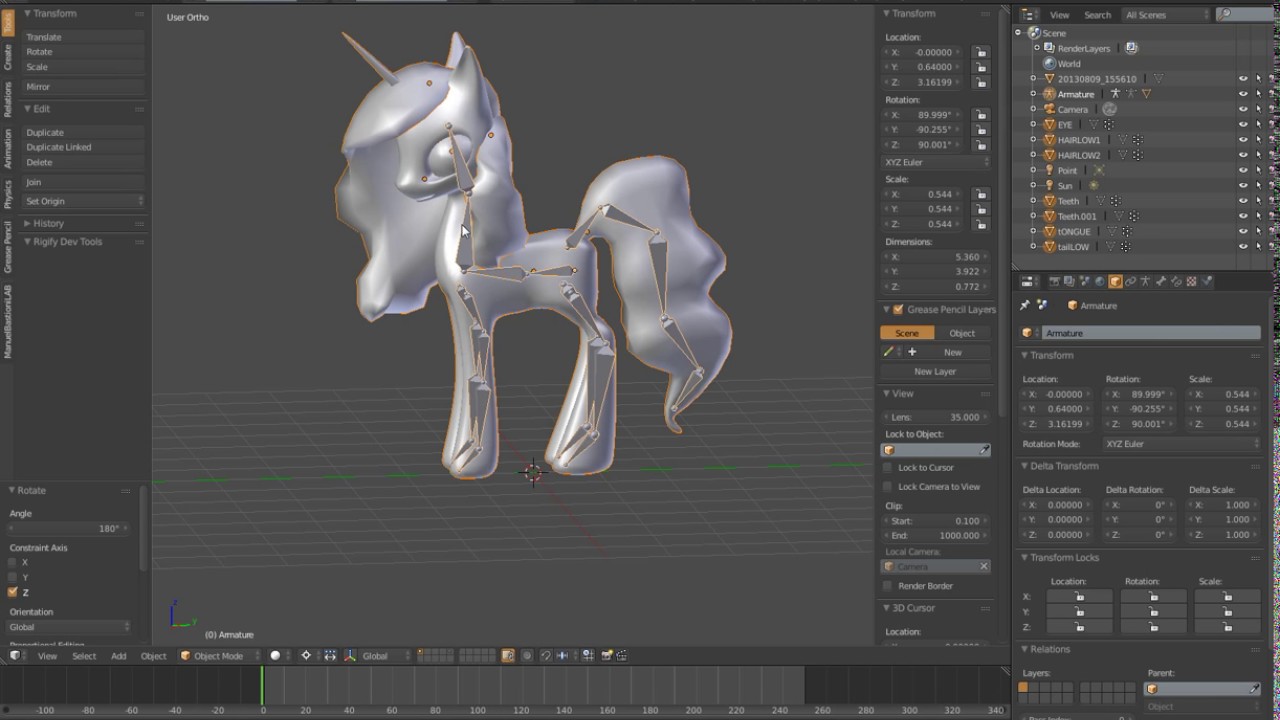Open the Bone Constraints properties tab
This screenshot has width=1280, height=720.
(x=1175, y=282)
